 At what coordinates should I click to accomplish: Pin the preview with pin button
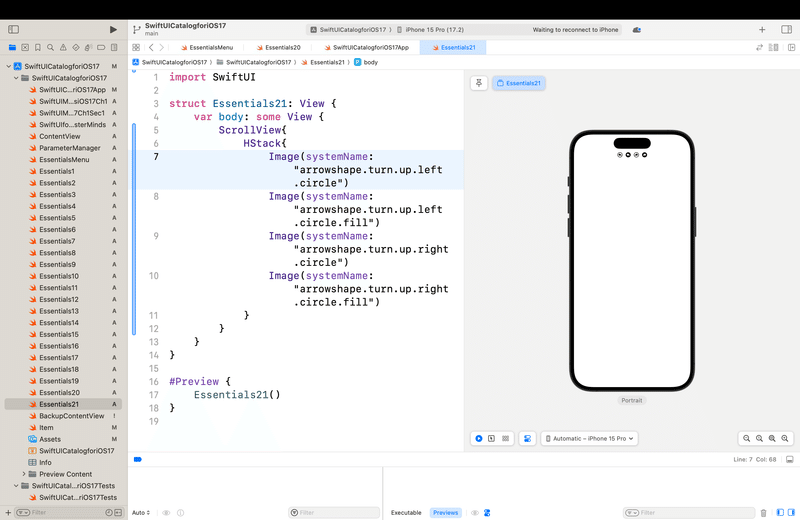[479, 83]
